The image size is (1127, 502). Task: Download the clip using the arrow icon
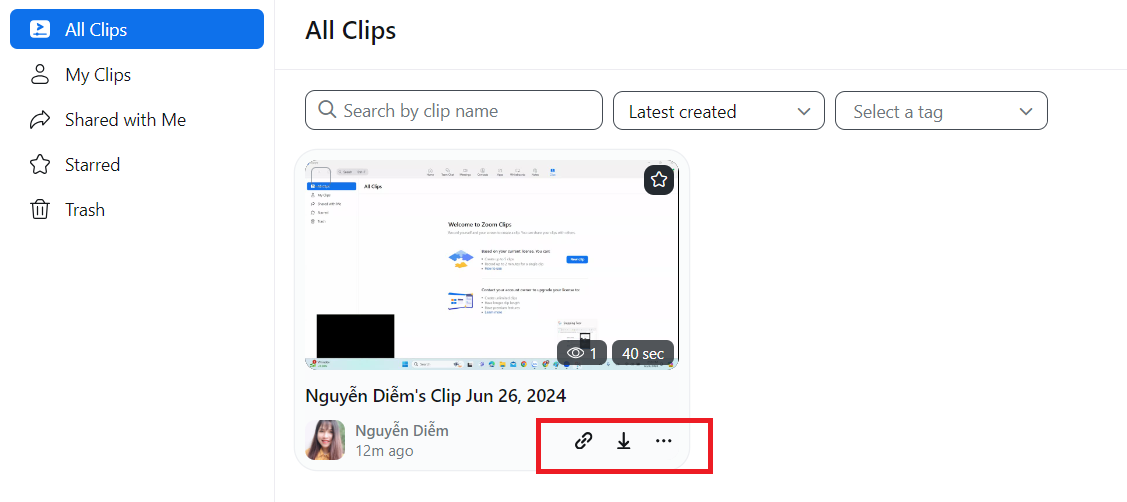pos(624,441)
